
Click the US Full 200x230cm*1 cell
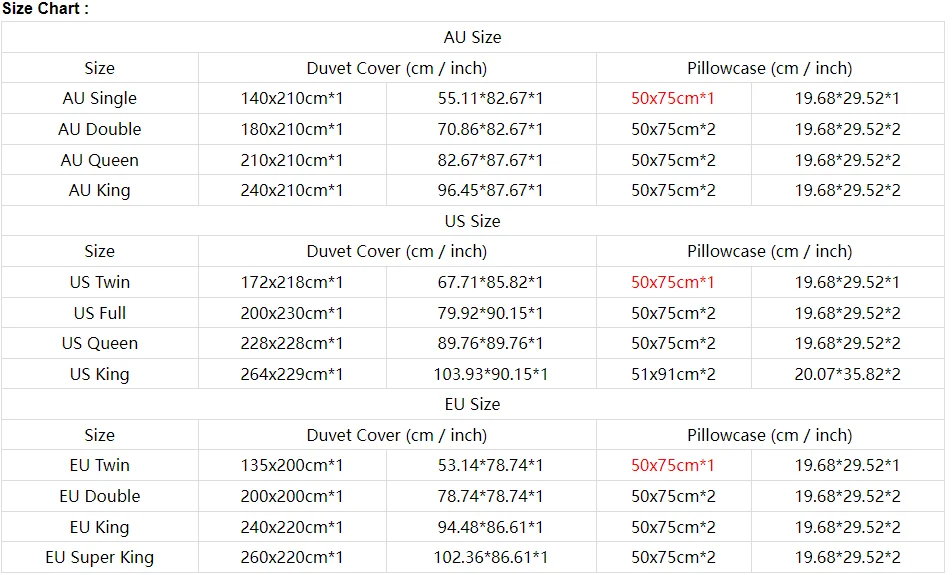pyautogui.click(x=292, y=313)
